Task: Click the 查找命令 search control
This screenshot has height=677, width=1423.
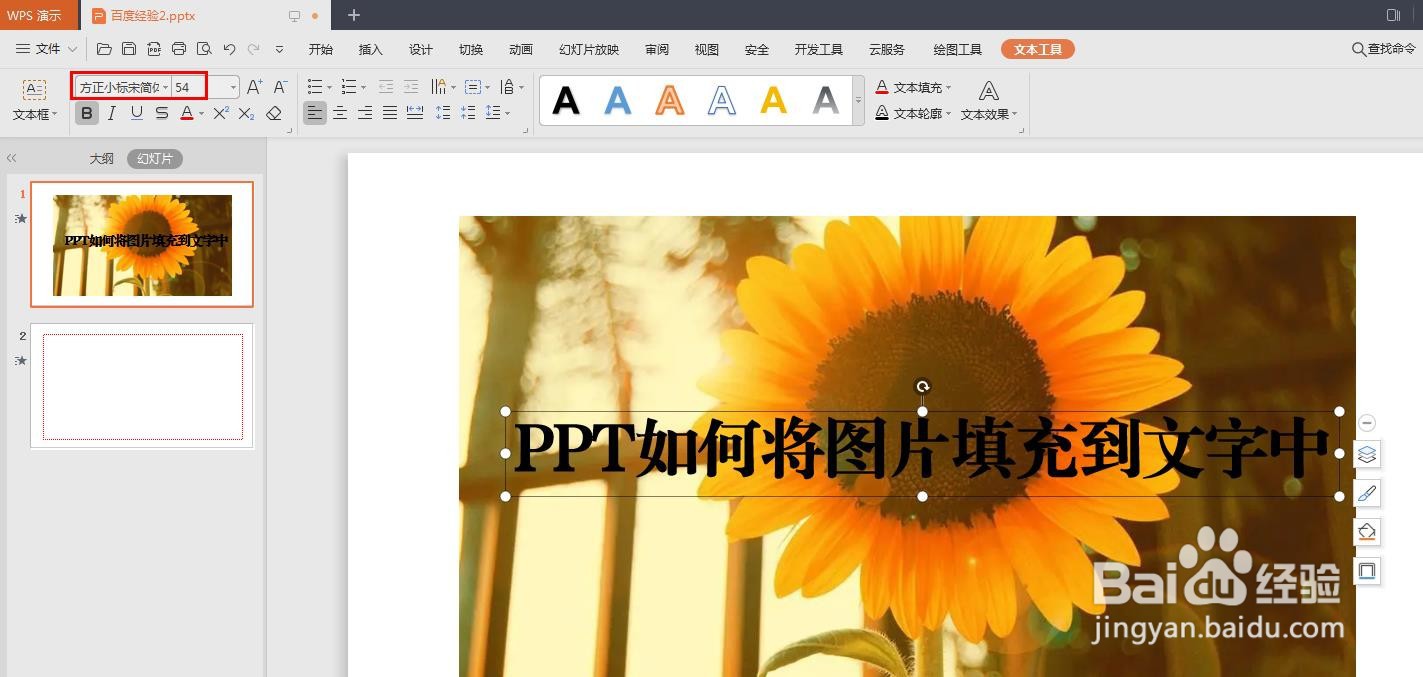Action: click(1384, 48)
